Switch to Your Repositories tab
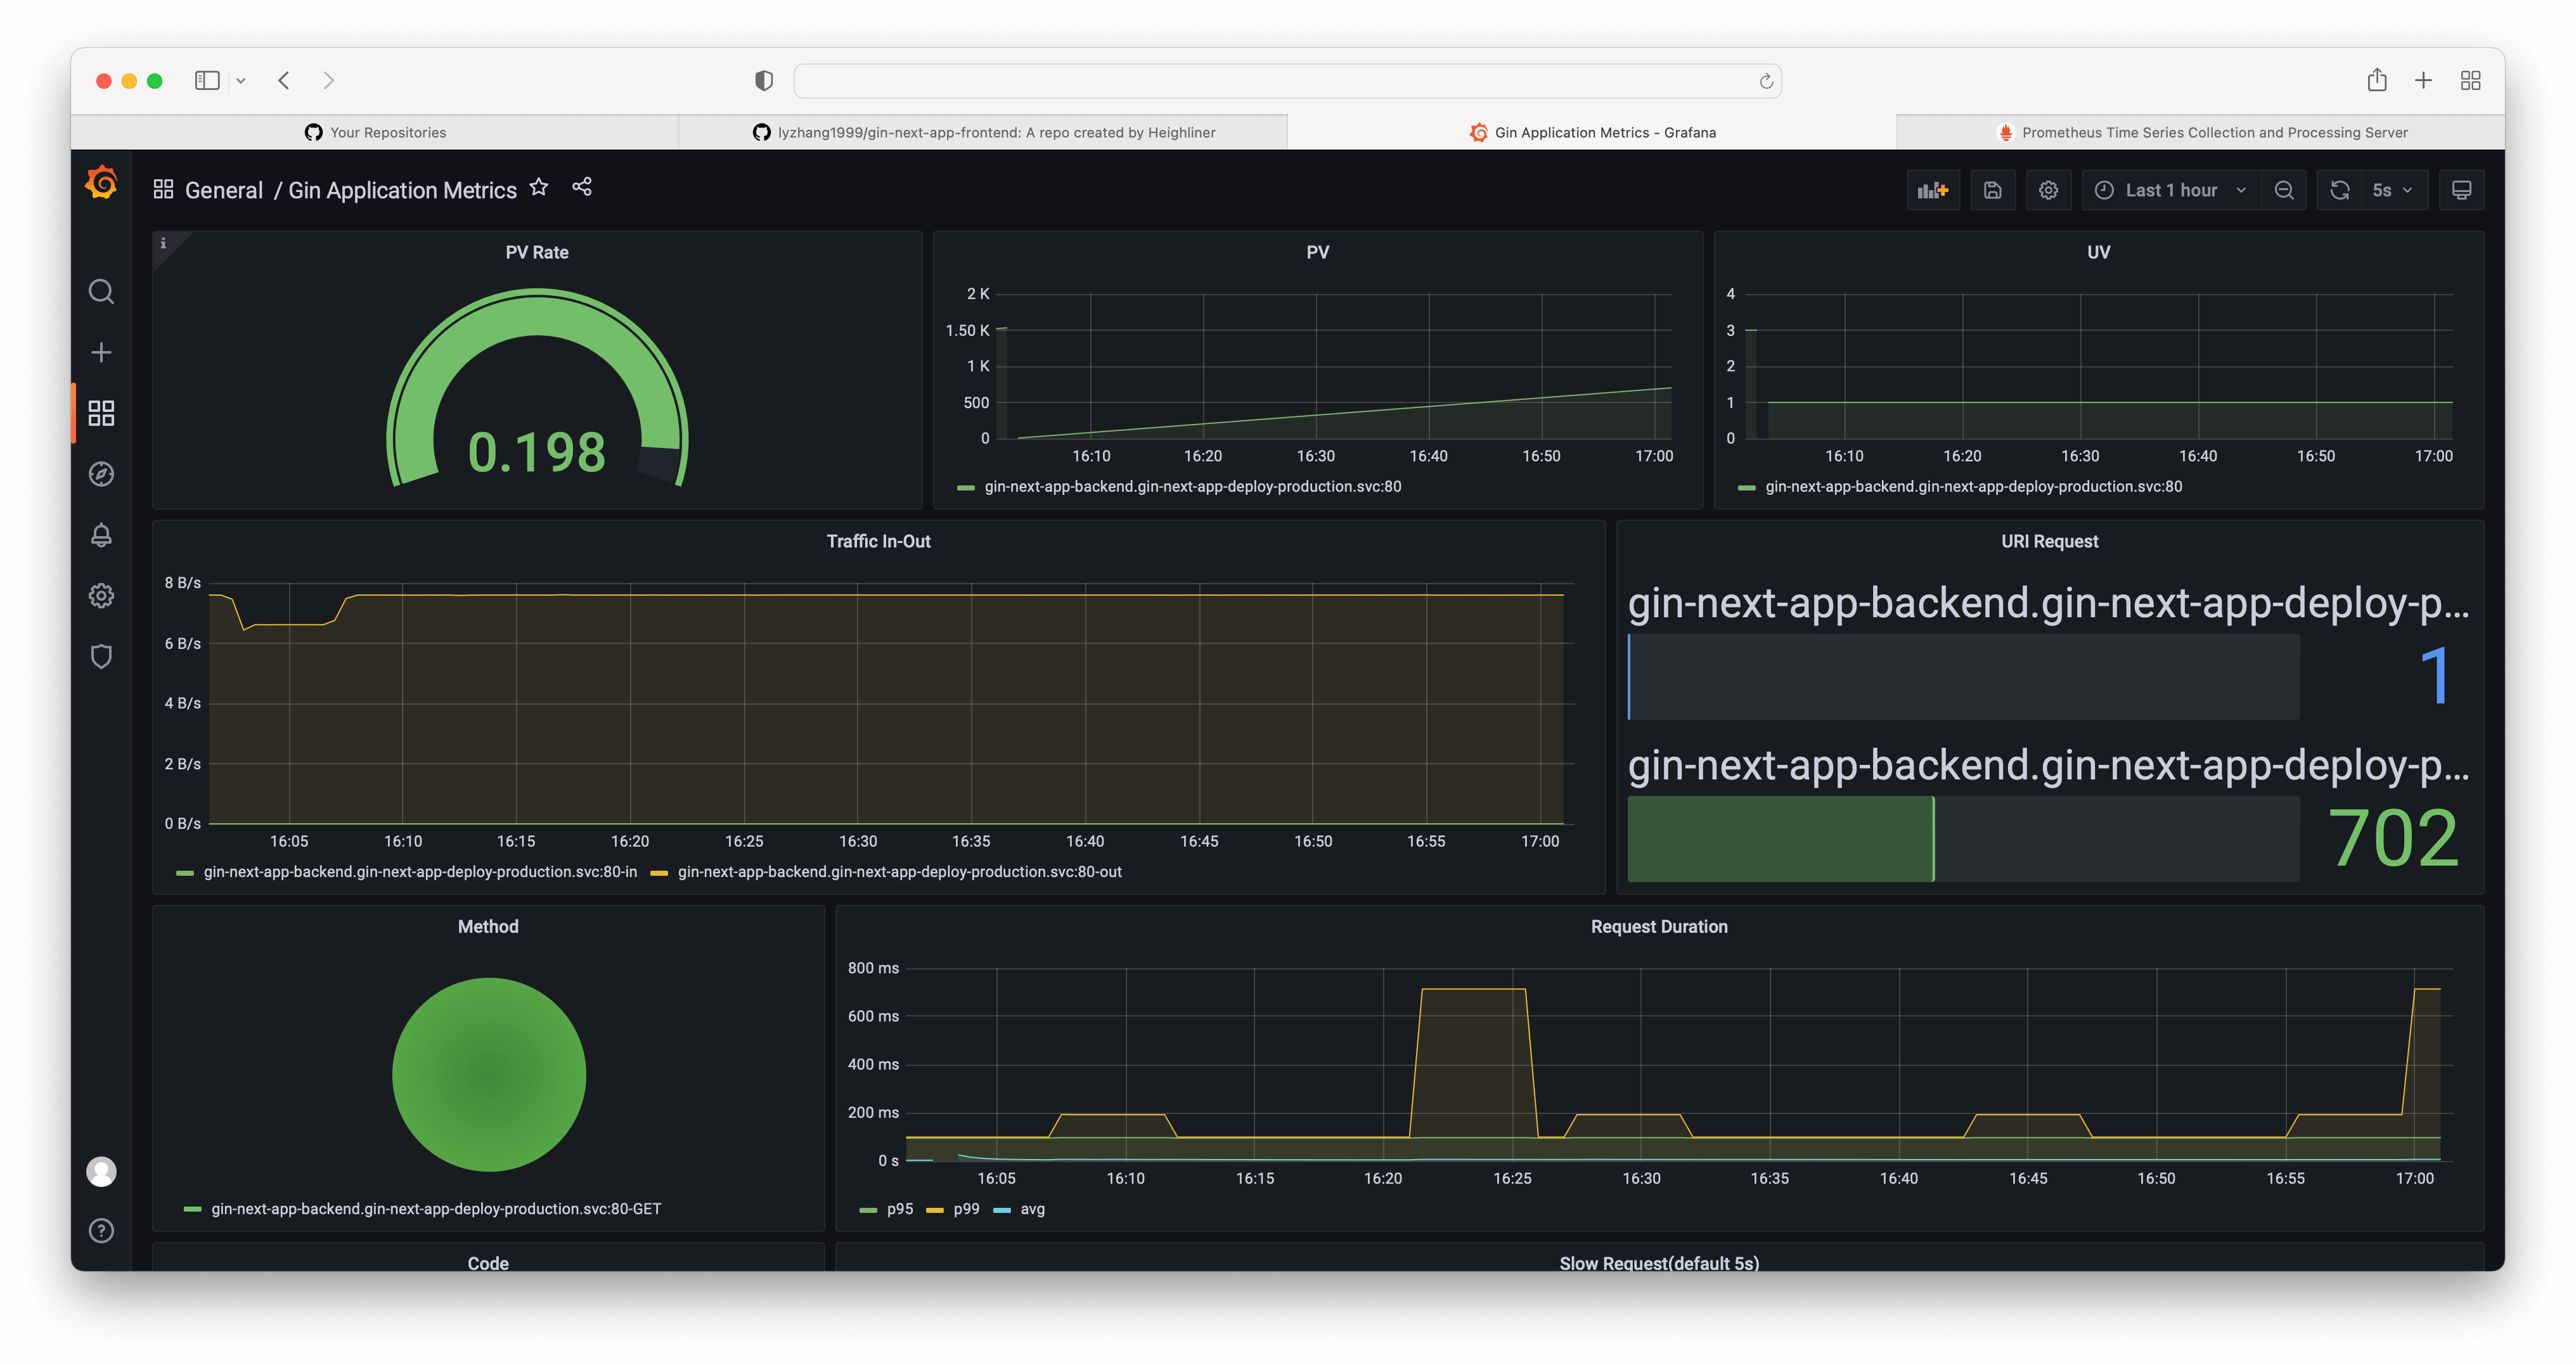 tap(375, 132)
